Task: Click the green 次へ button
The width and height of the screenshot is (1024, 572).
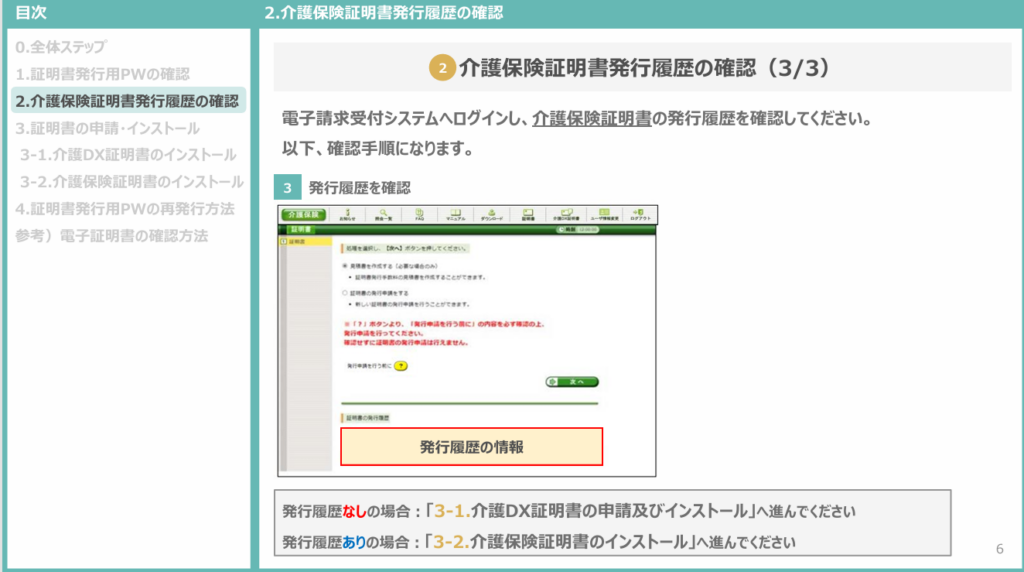Action: coord(572,382)
